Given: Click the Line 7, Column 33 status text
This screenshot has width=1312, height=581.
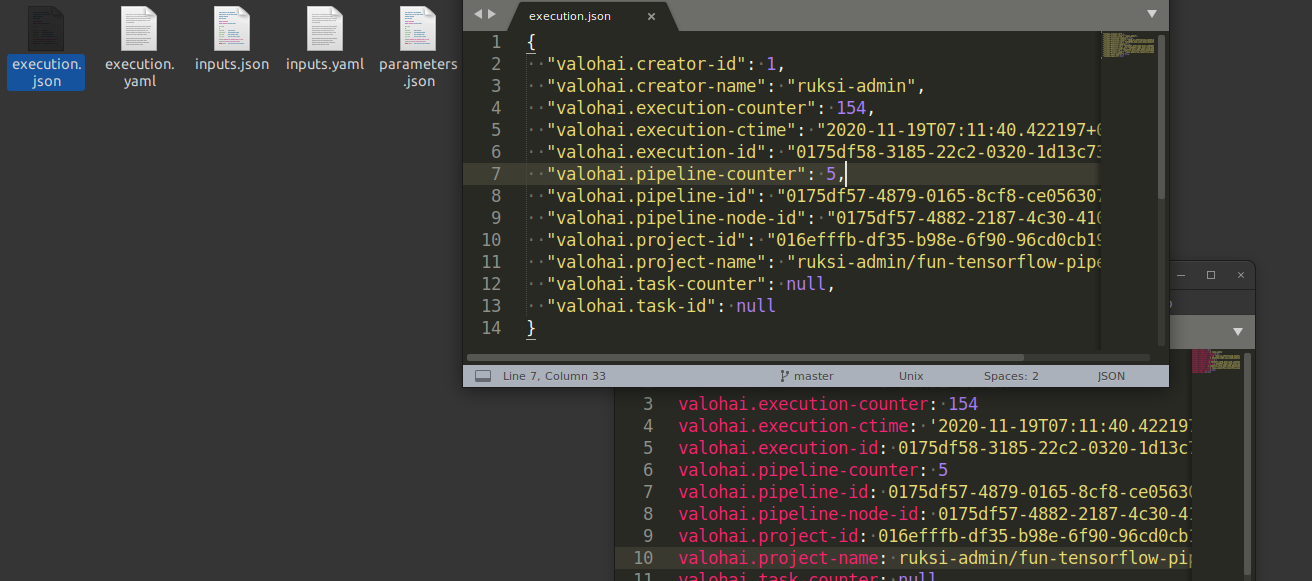Looking at the screenshot, I should click(x=554, y=376).
